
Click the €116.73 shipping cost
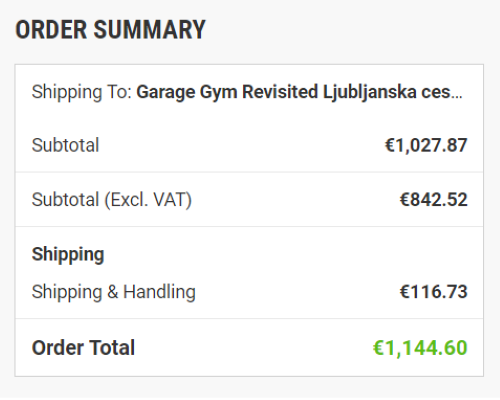coord(434,292)
